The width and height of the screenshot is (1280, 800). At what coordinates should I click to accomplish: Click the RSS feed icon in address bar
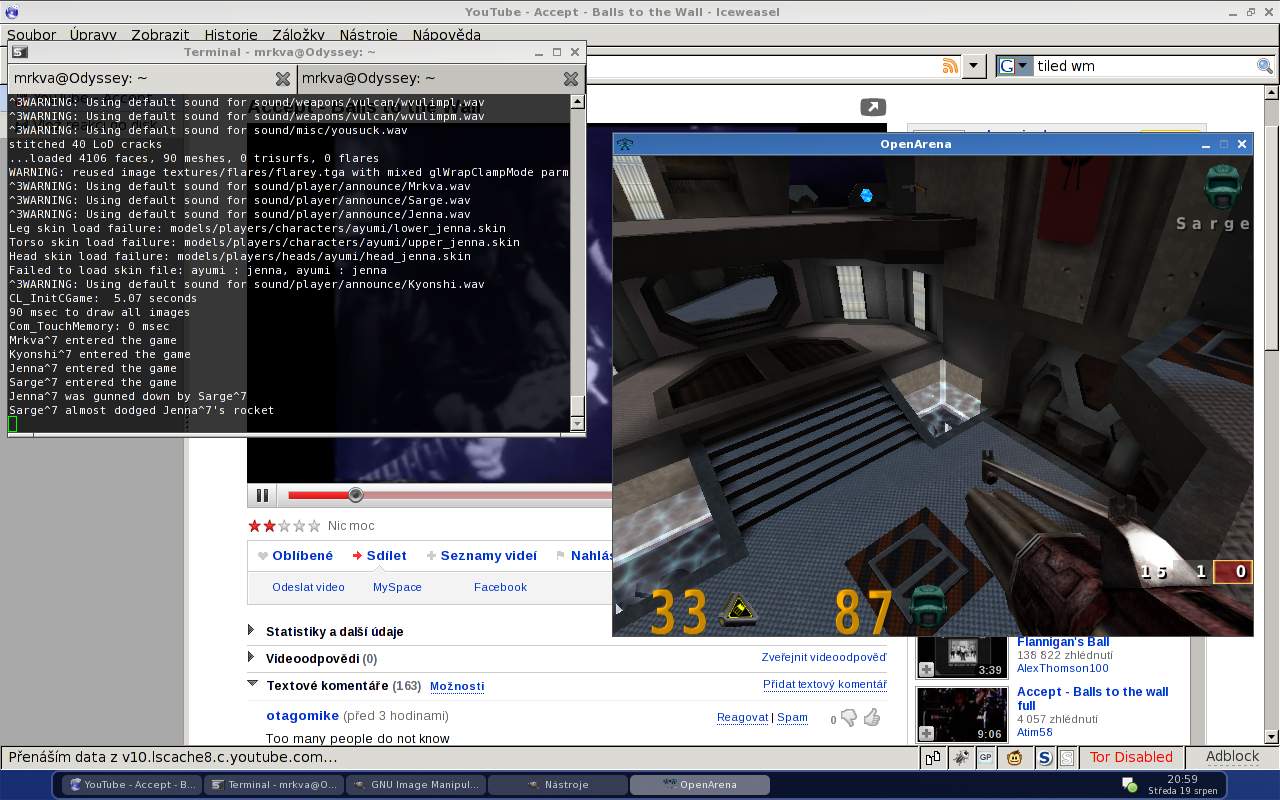[x=950, y=66]
